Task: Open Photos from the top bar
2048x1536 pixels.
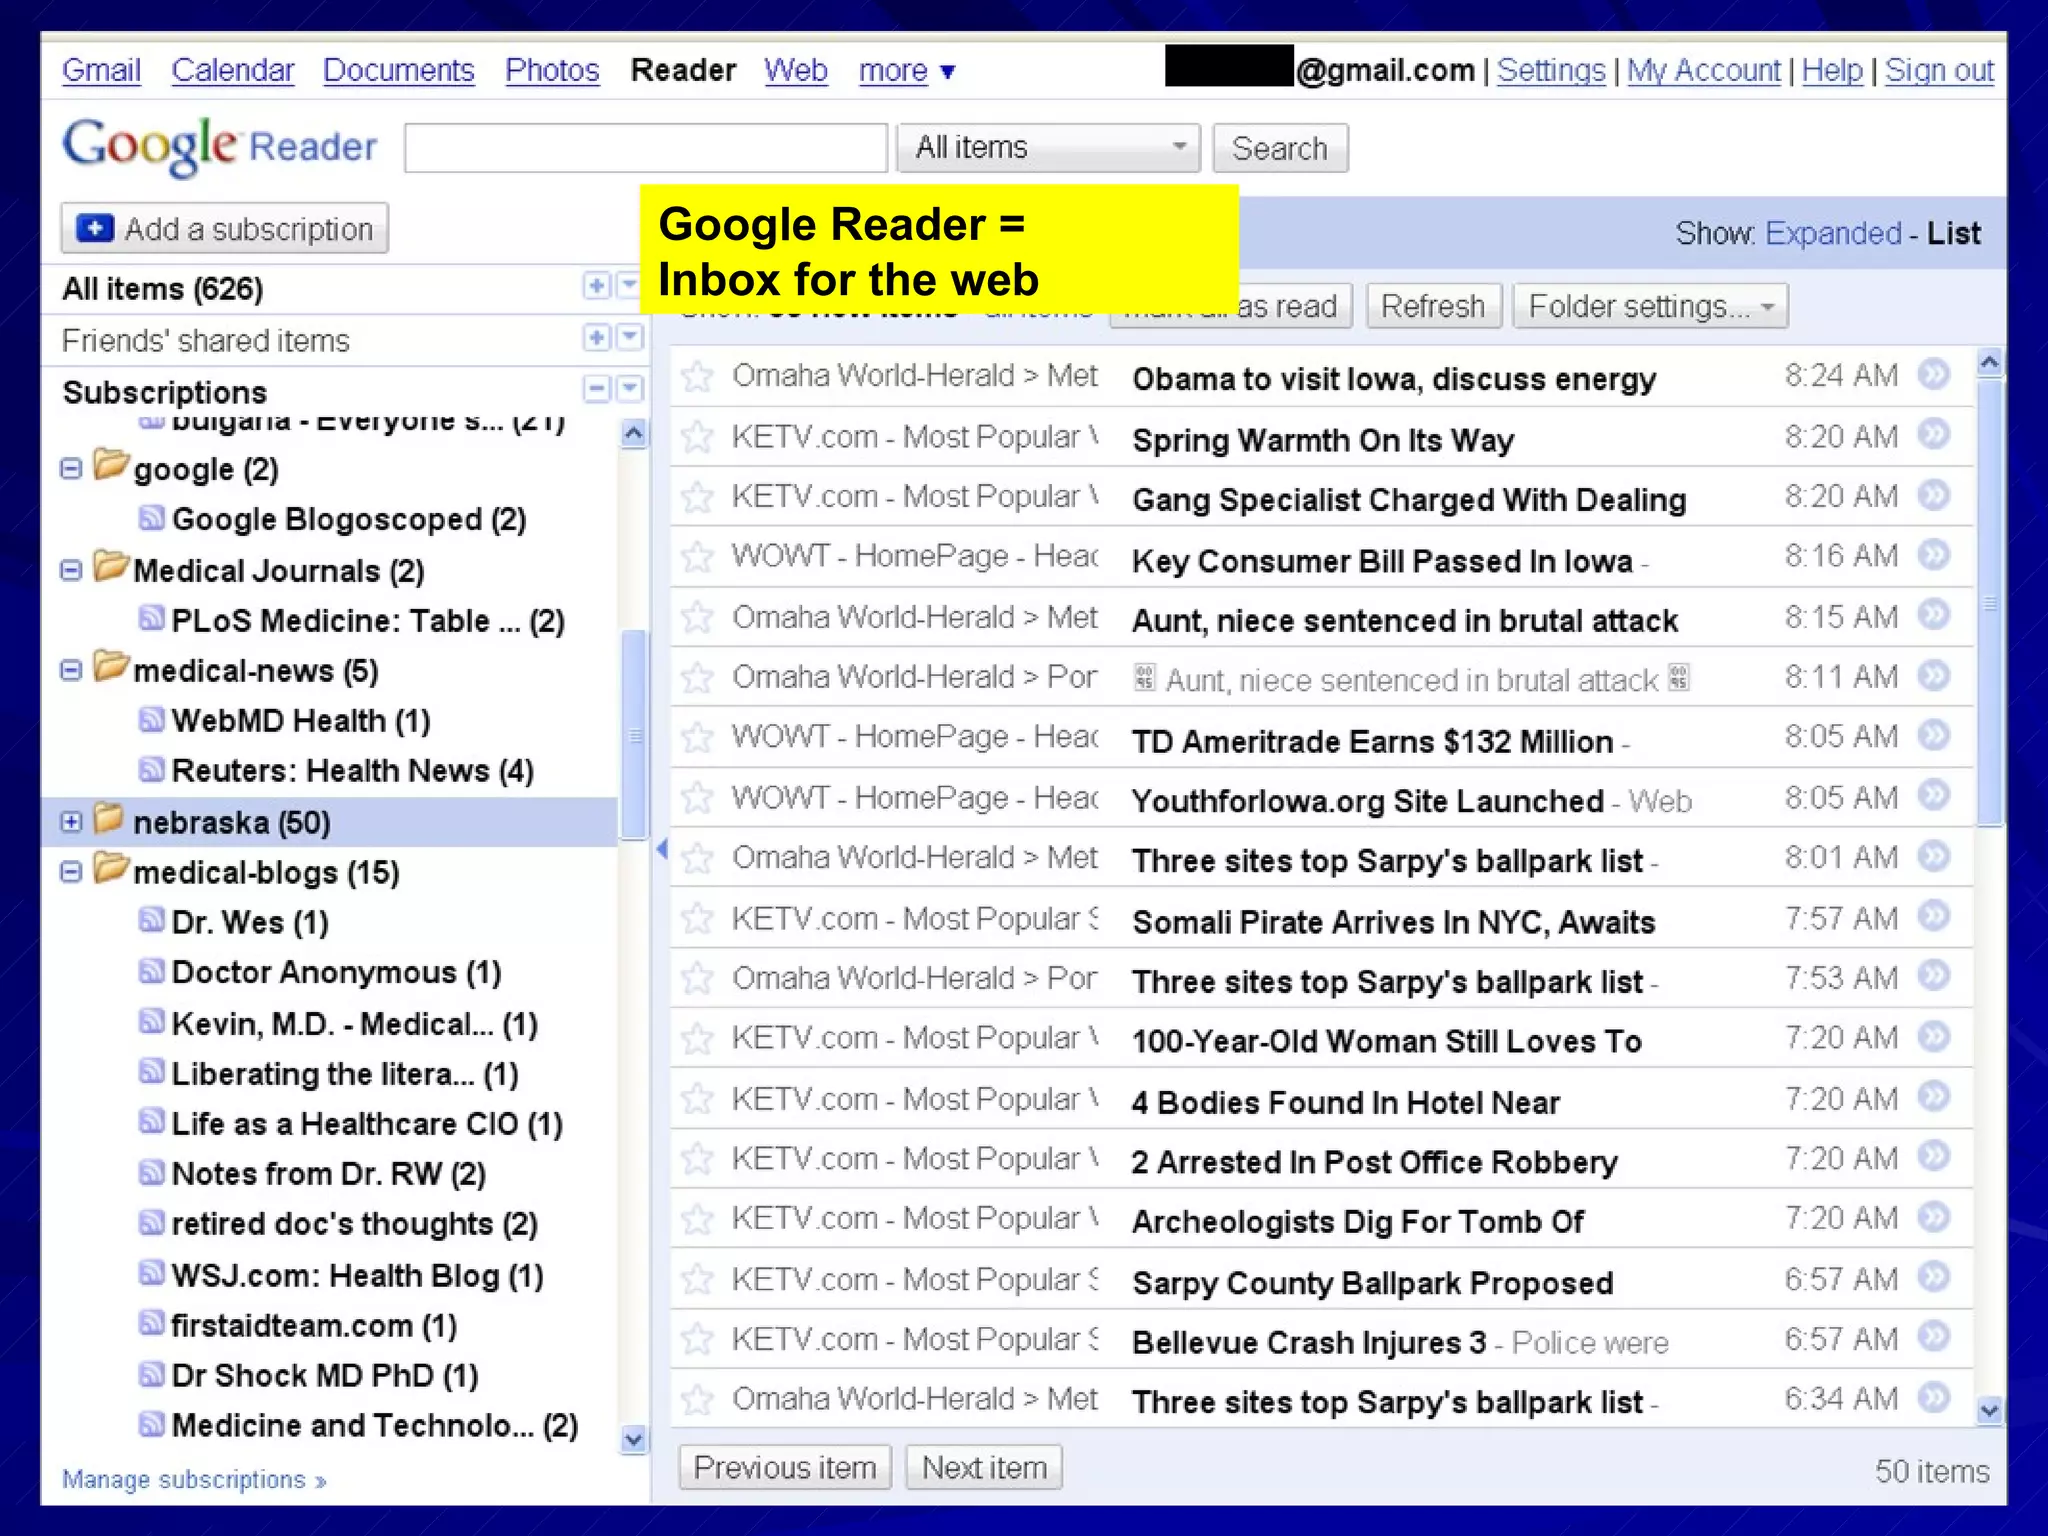Action: [x=552, y=71]
